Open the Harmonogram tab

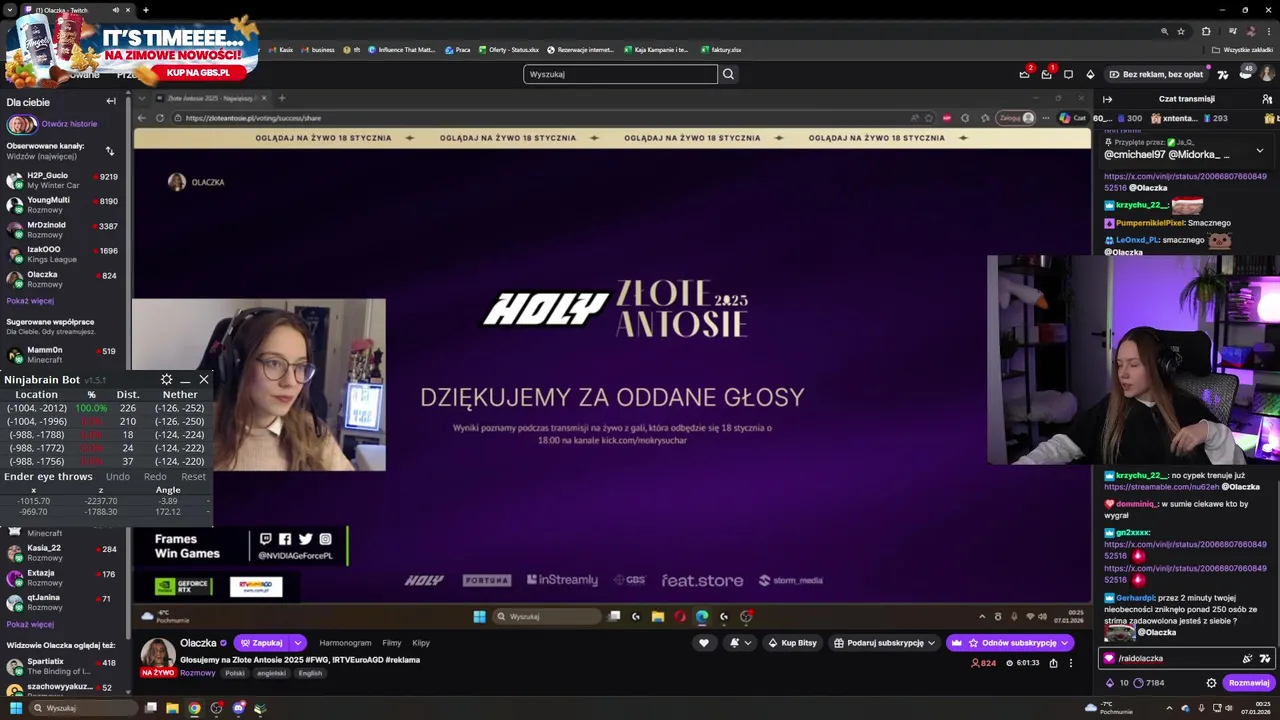click(x=345, y=643)
